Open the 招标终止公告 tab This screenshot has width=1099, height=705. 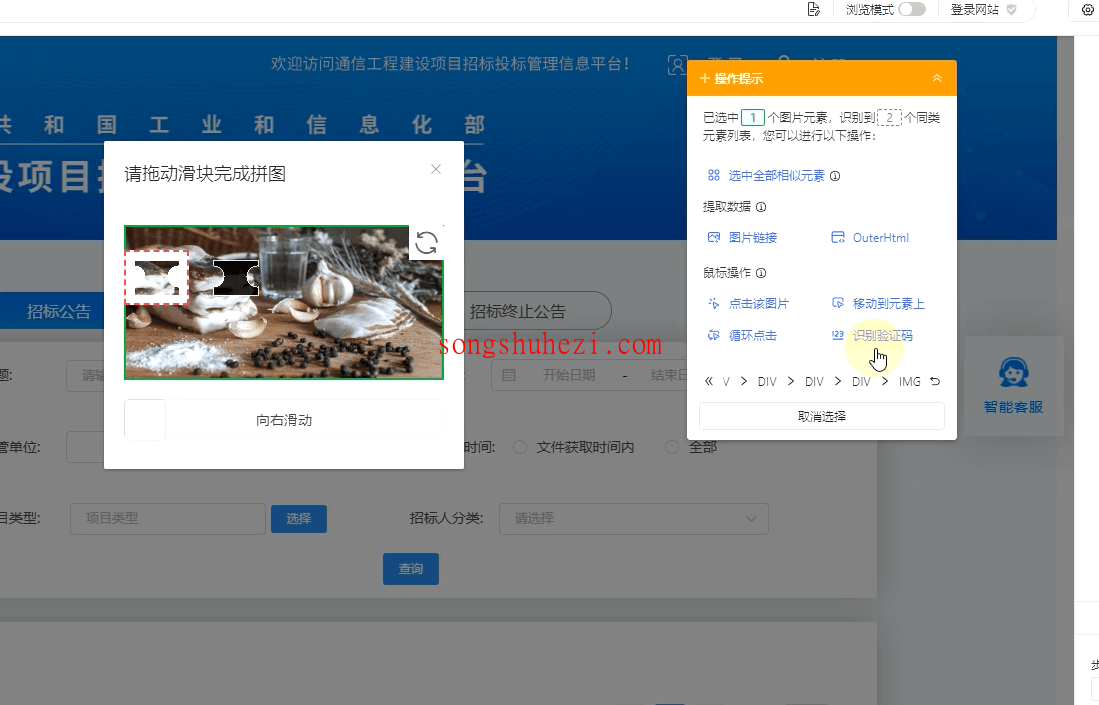pyautogui.click(x=517, y=311)
